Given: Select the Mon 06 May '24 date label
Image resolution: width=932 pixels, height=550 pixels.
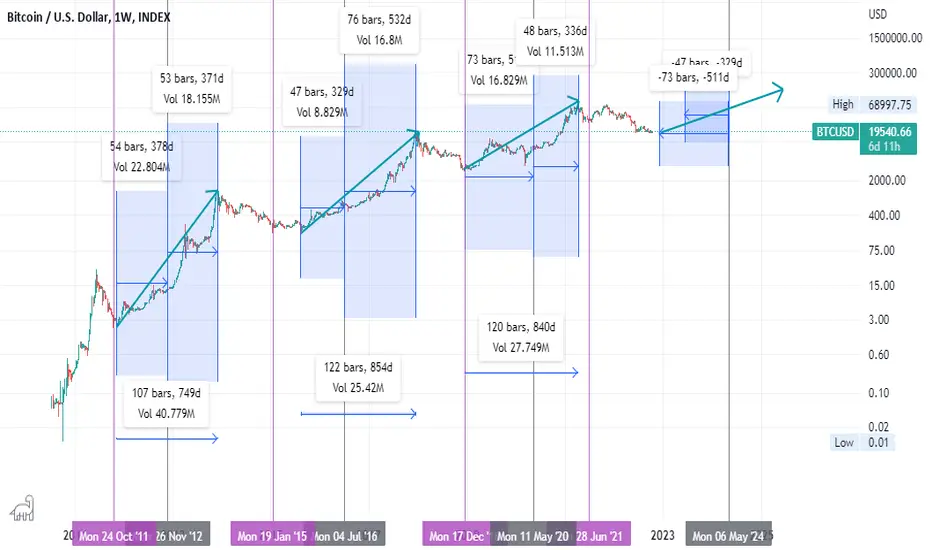Looking at the screenshot, I should tap(728, 536).
